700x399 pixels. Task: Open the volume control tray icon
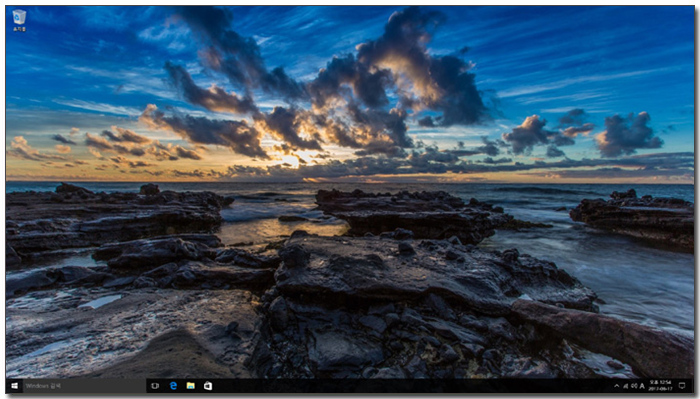point(634,386)
